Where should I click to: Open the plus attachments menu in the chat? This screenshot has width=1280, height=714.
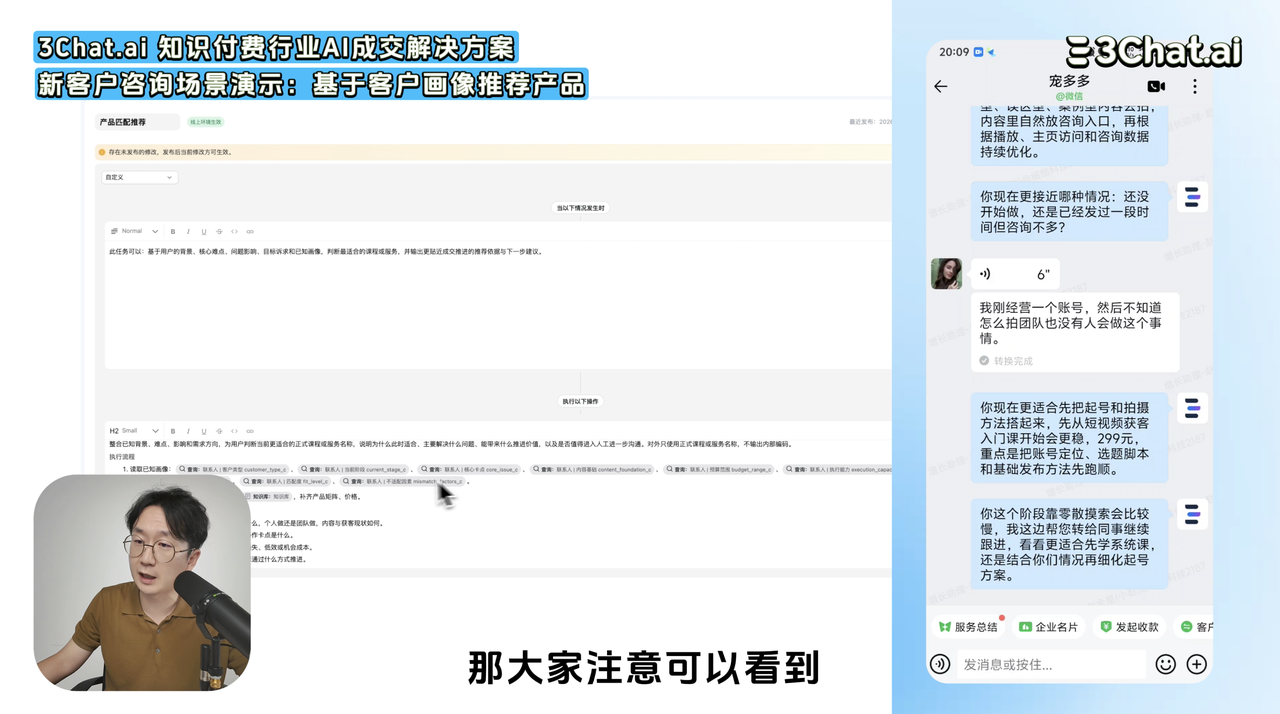[1196, 664]
